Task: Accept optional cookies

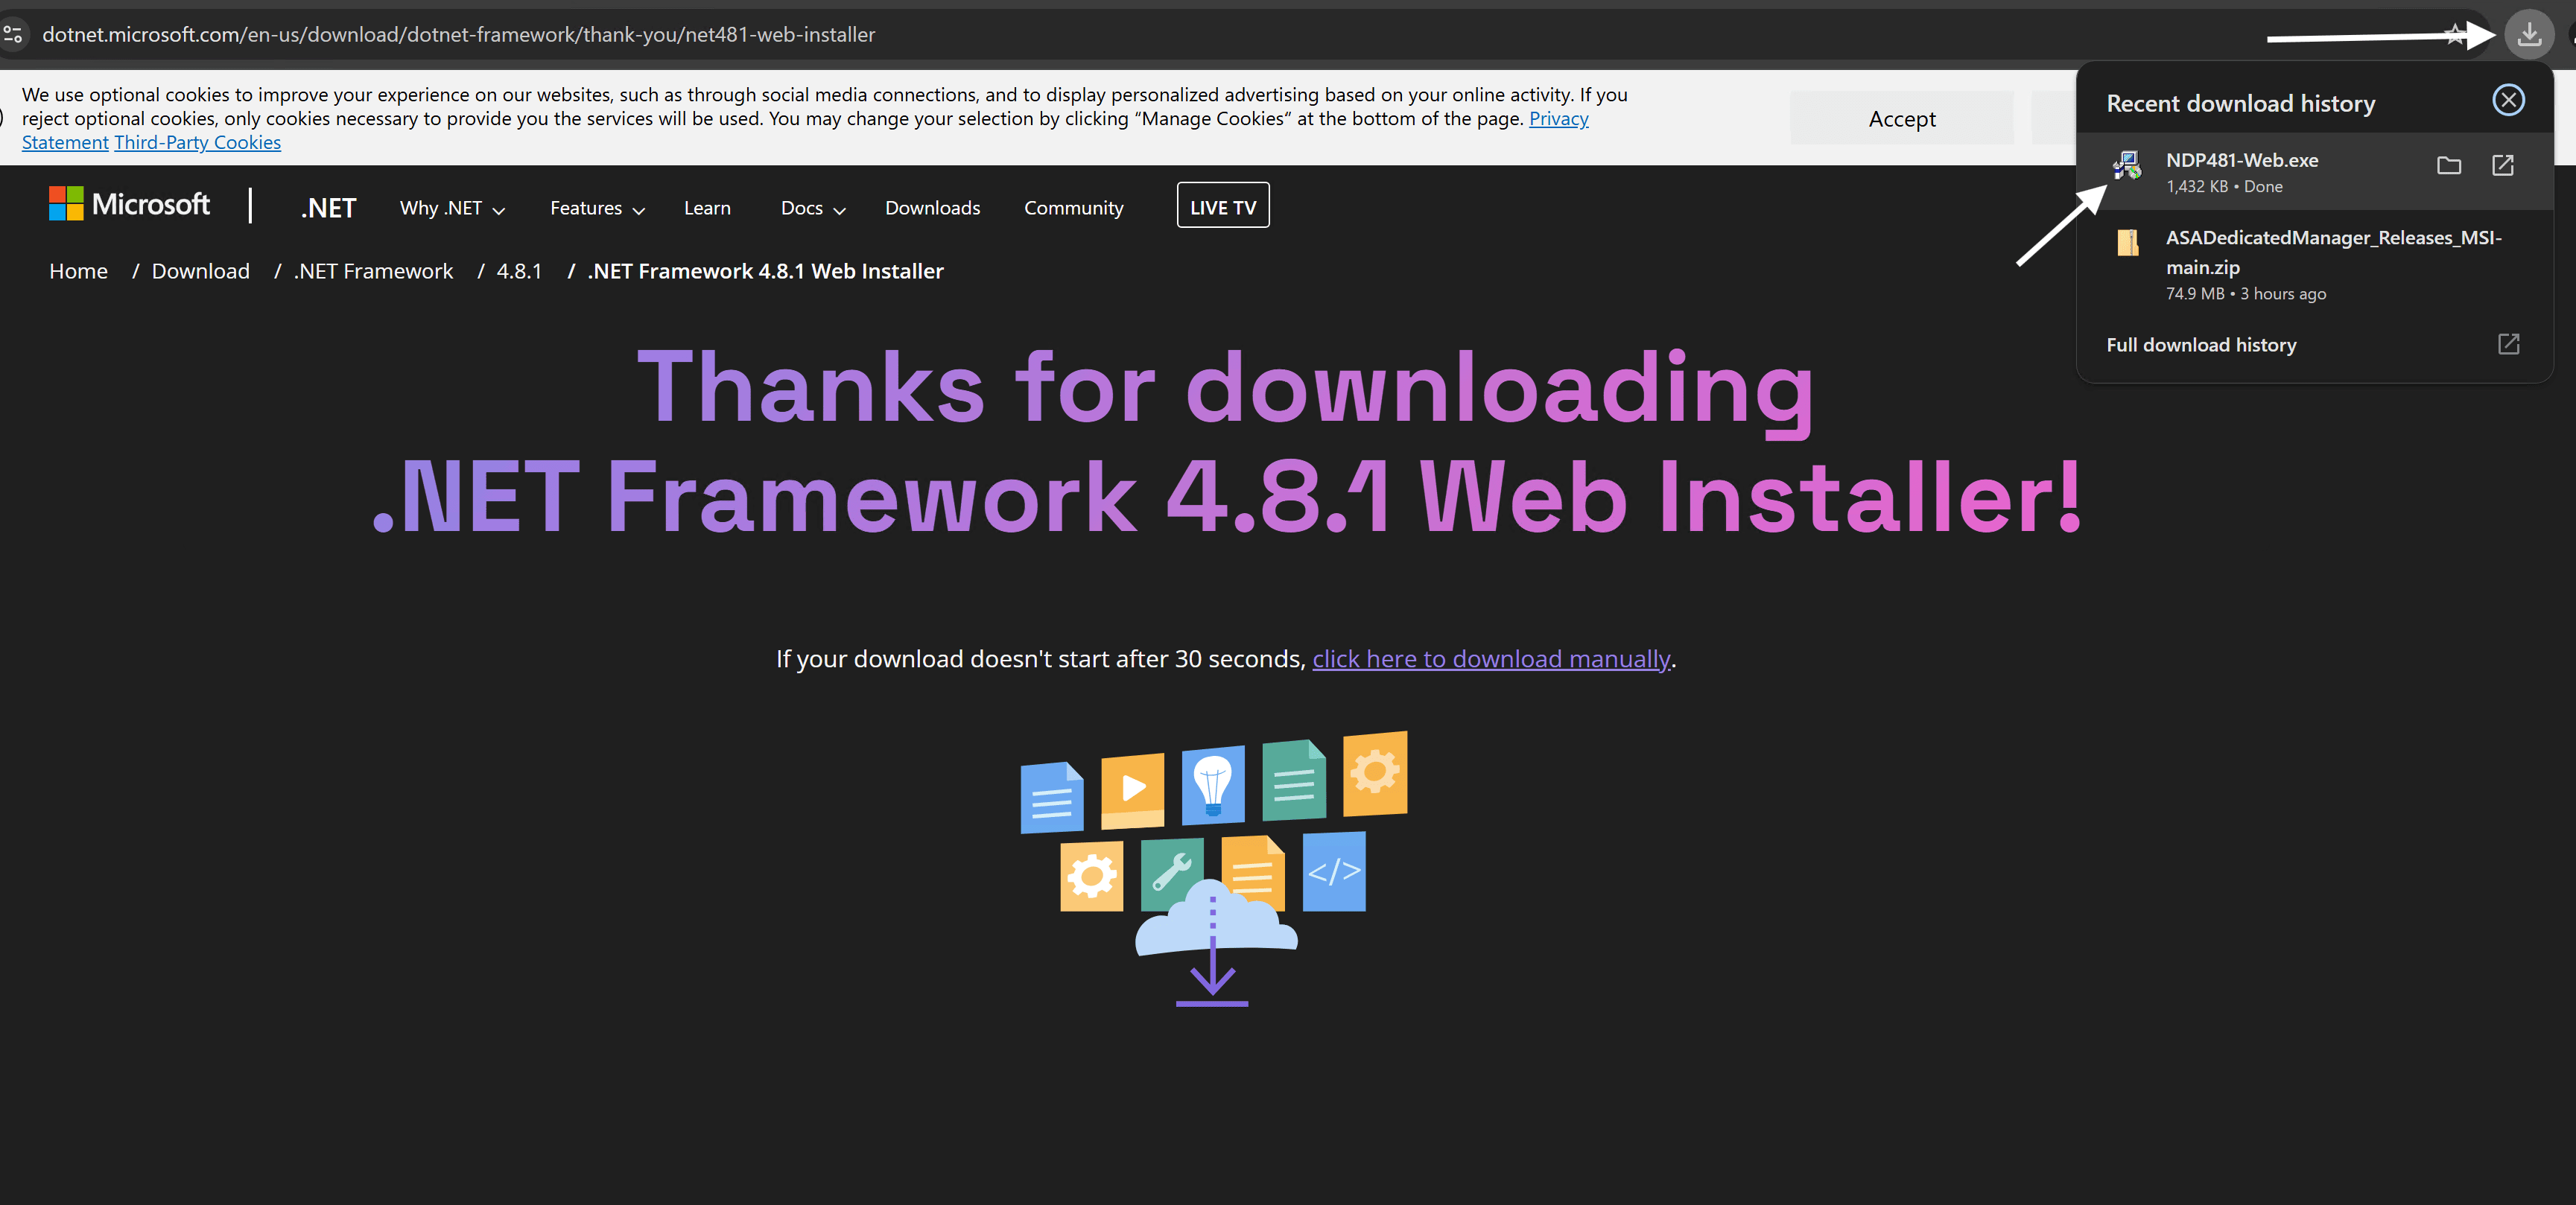Action: coord(1901,119)
